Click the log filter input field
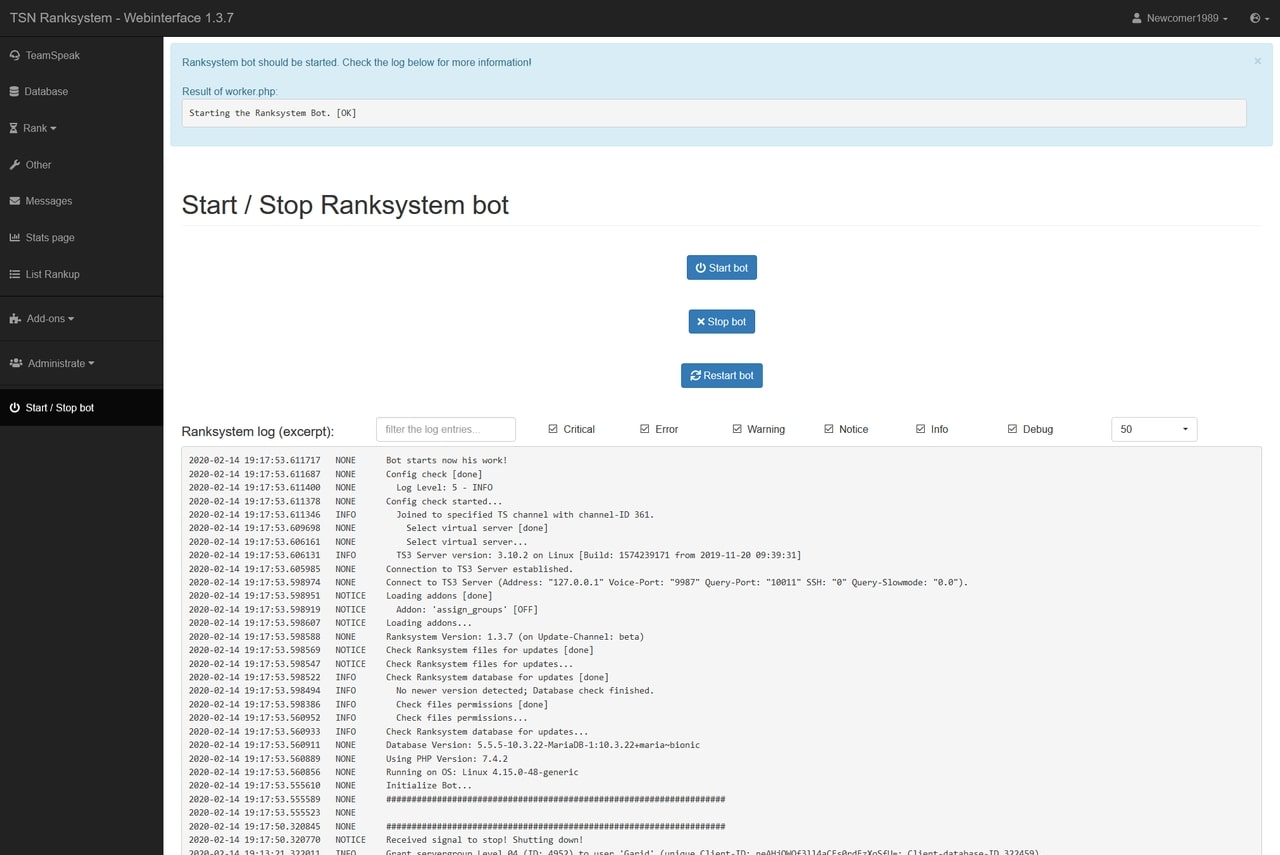1280x855 pixels. point(445,428)
